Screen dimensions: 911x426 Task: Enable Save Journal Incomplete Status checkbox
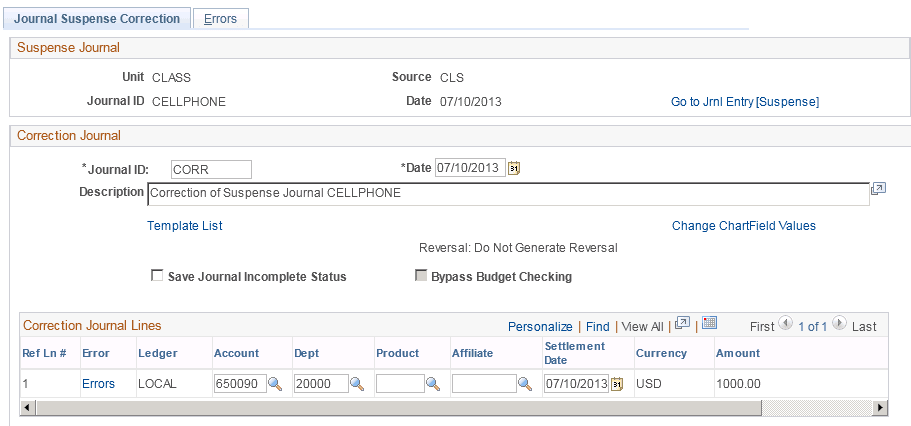tap(157, 275)
